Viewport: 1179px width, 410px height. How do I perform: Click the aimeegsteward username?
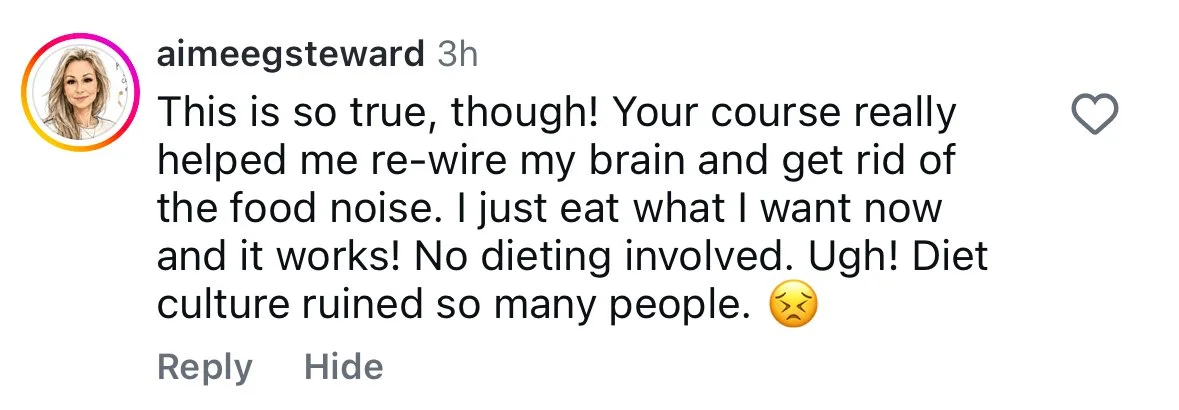coord(291,55)
